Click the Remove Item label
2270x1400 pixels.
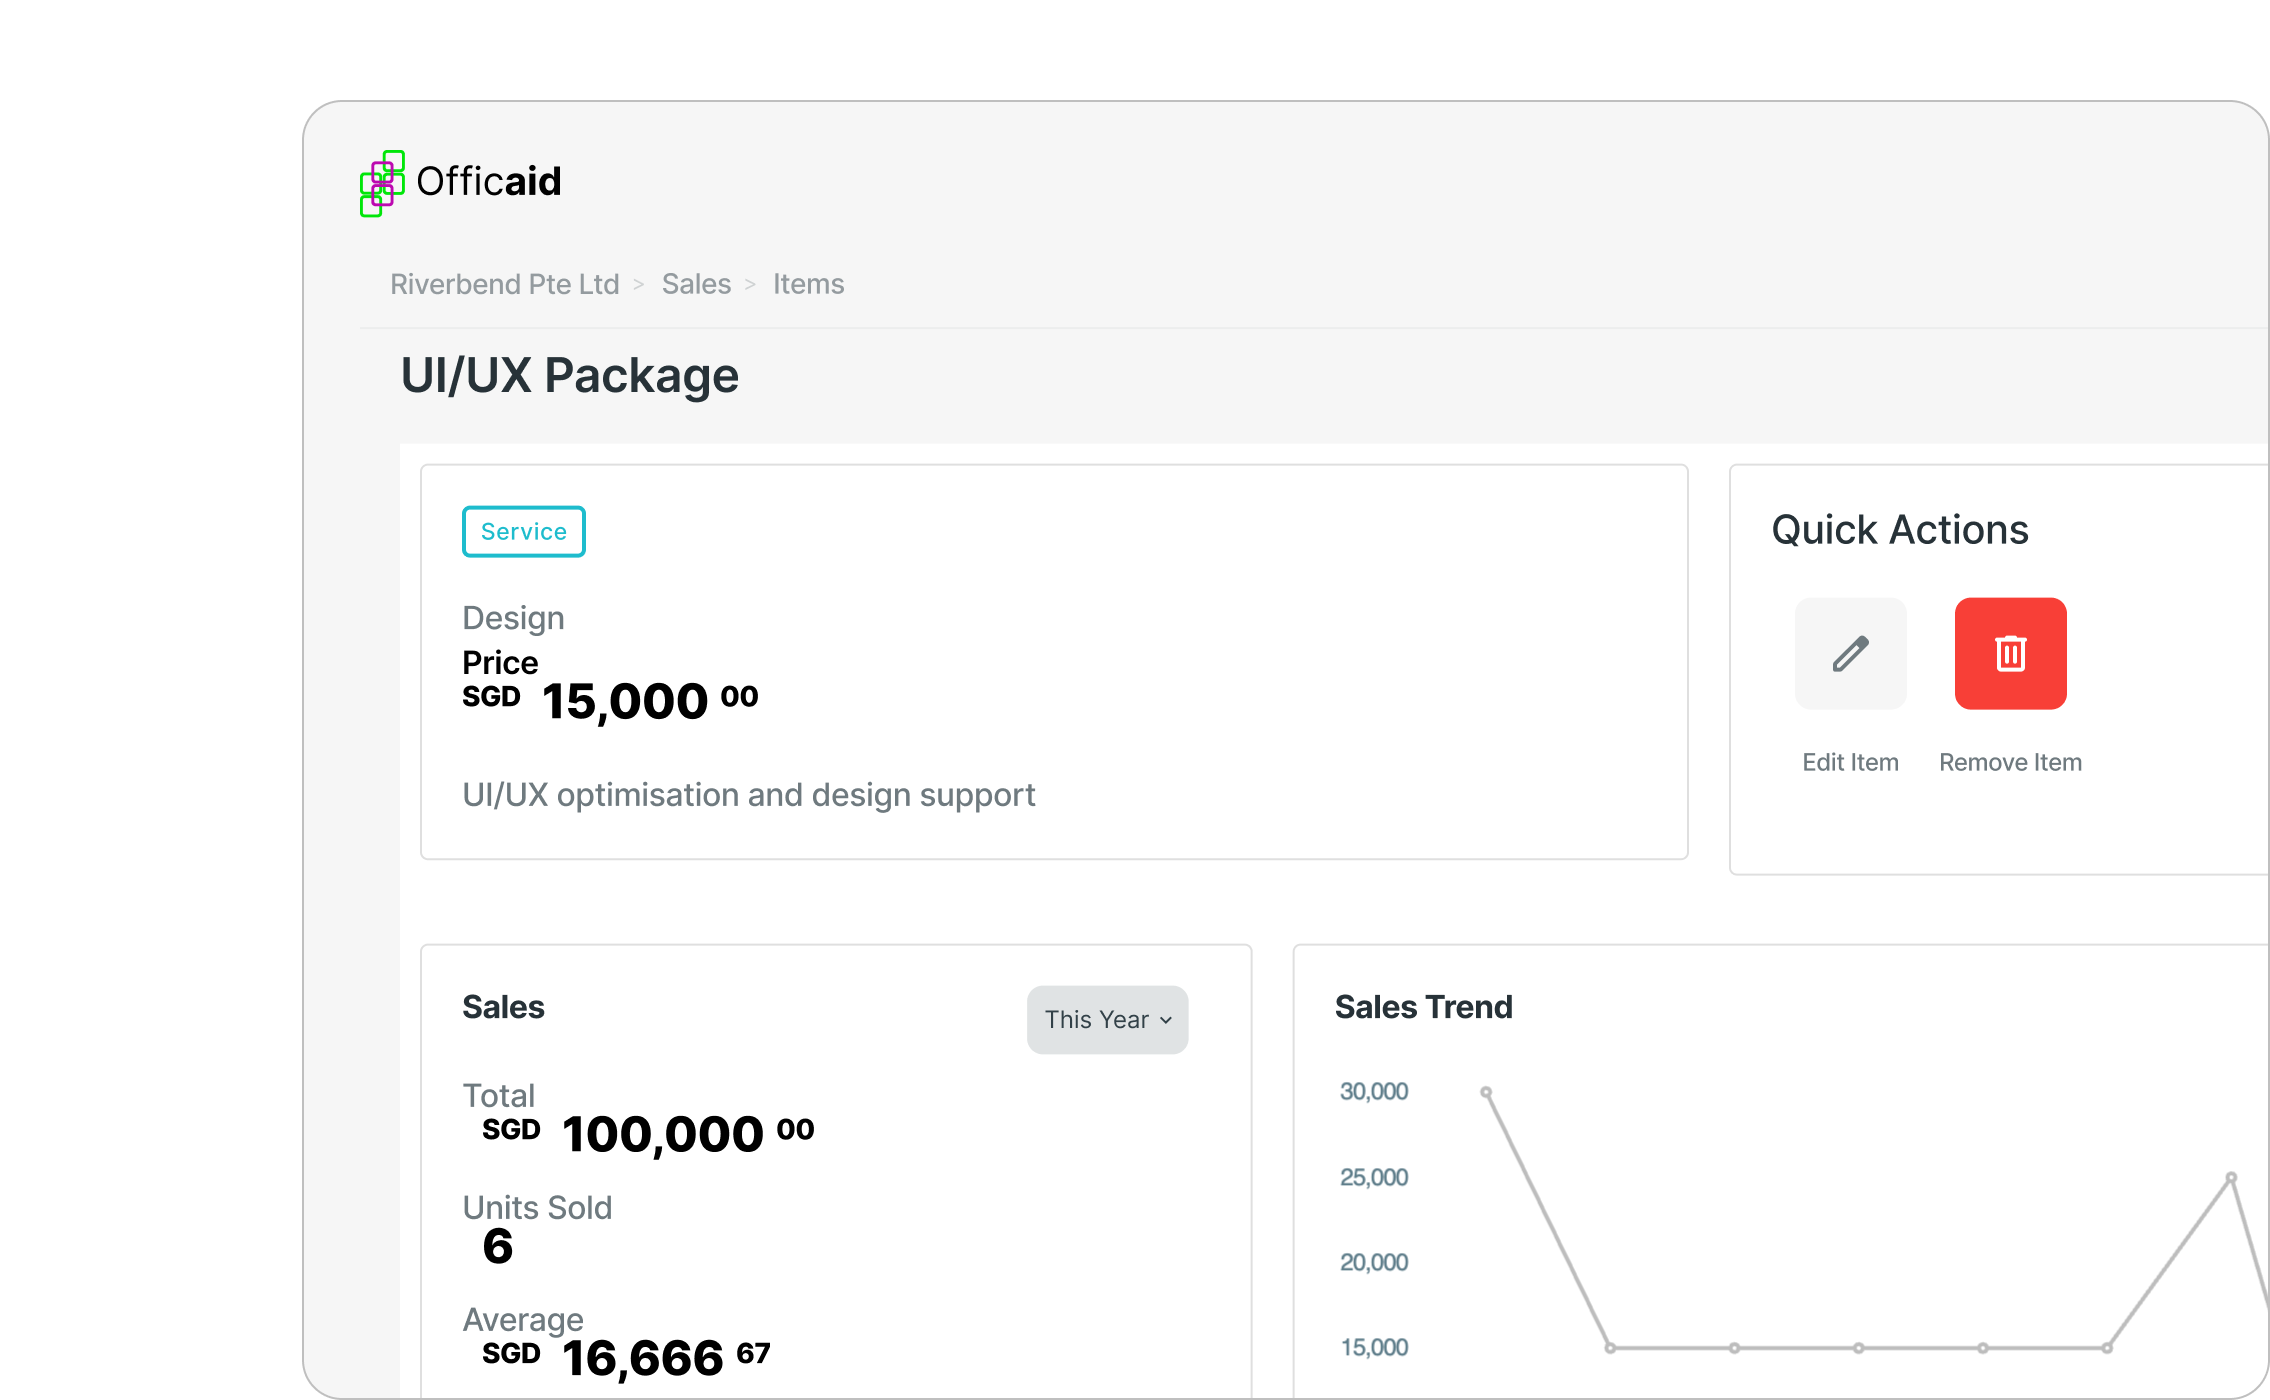[2010, 762]
